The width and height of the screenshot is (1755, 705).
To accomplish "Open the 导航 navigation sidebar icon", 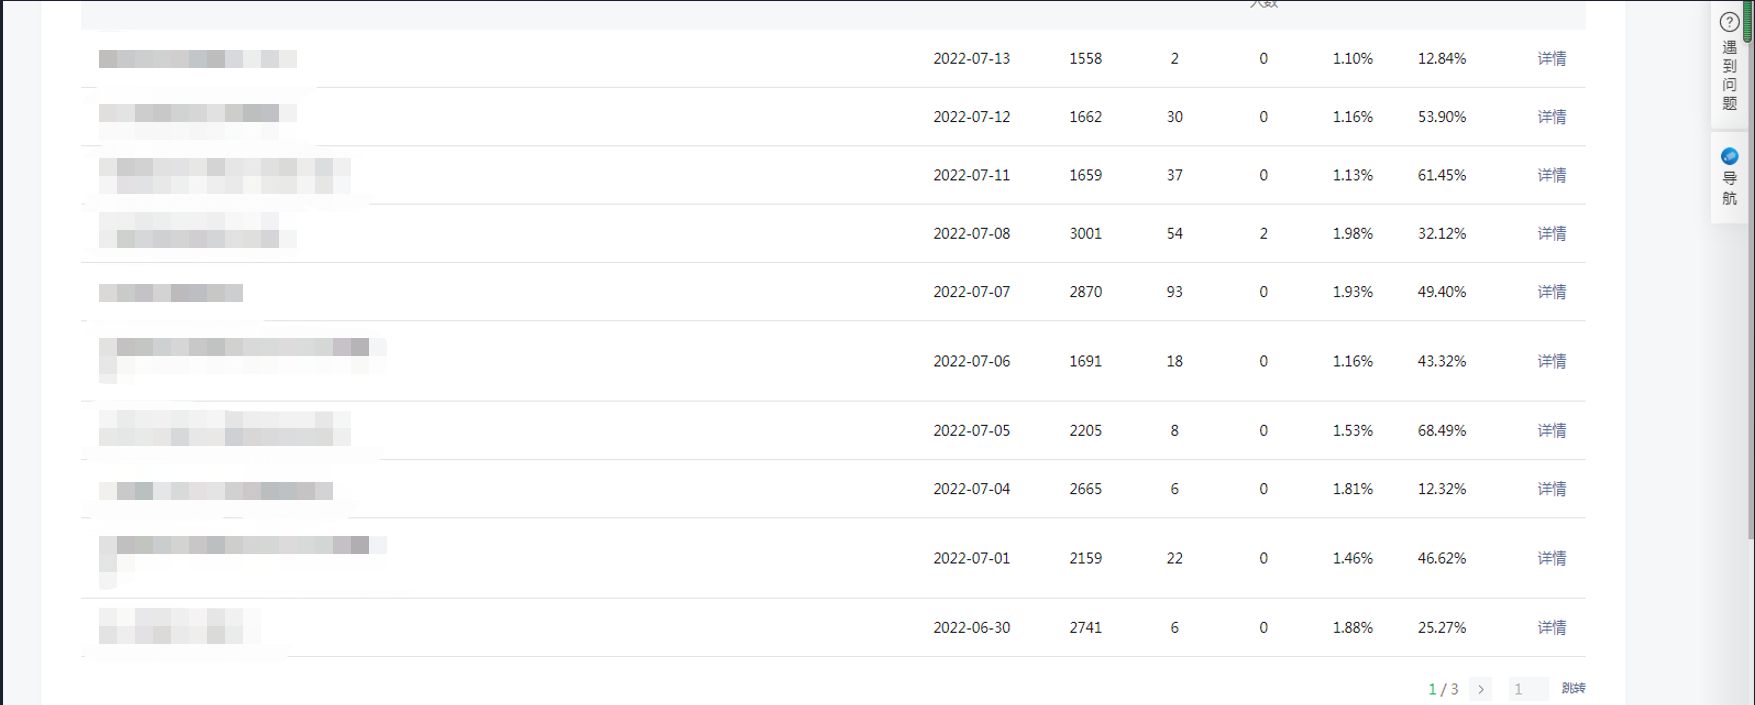I will tap(1729, 157).
